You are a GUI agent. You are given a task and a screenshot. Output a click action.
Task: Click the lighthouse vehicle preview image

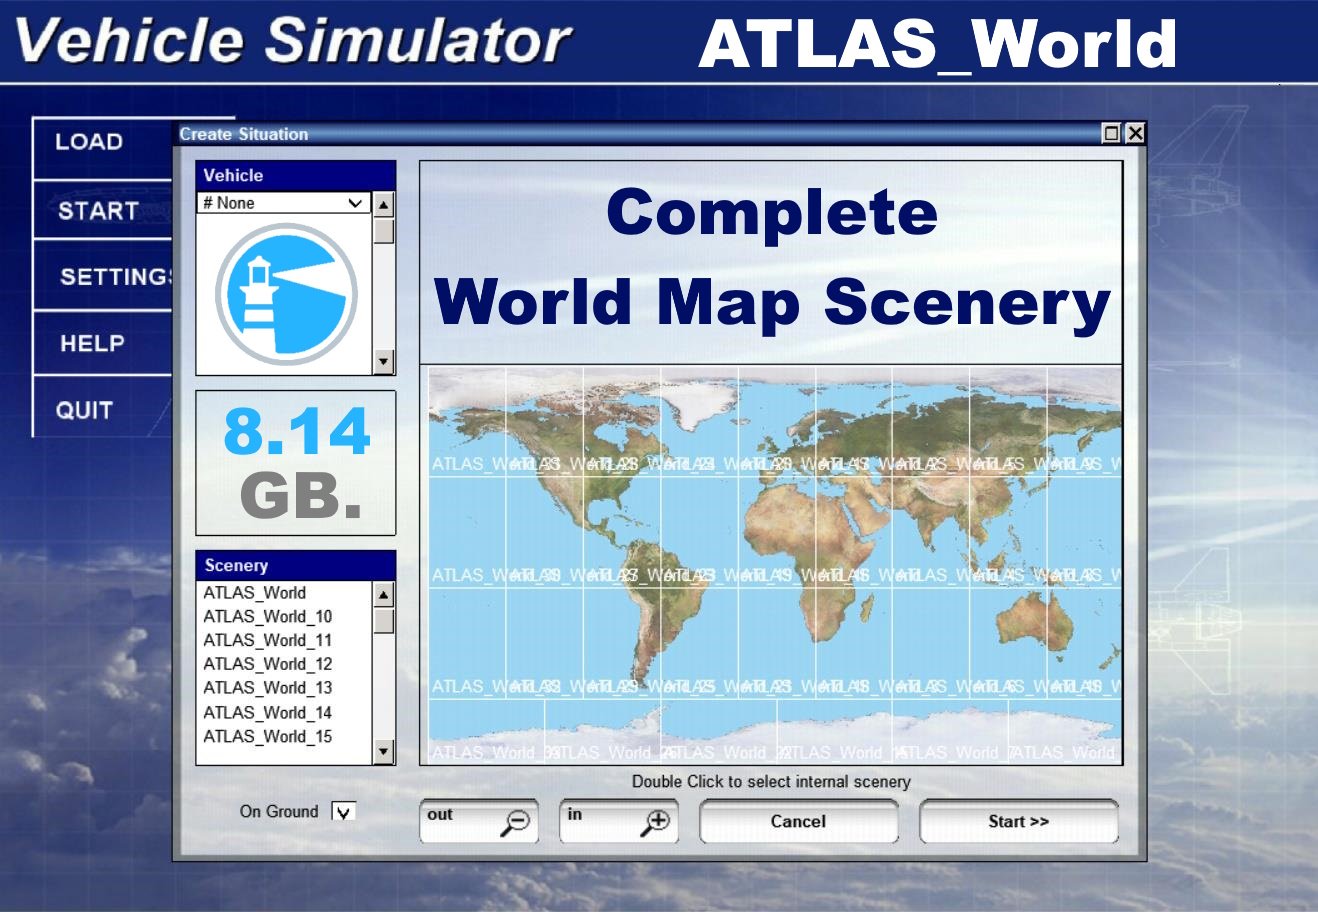(x=286, y=290)
